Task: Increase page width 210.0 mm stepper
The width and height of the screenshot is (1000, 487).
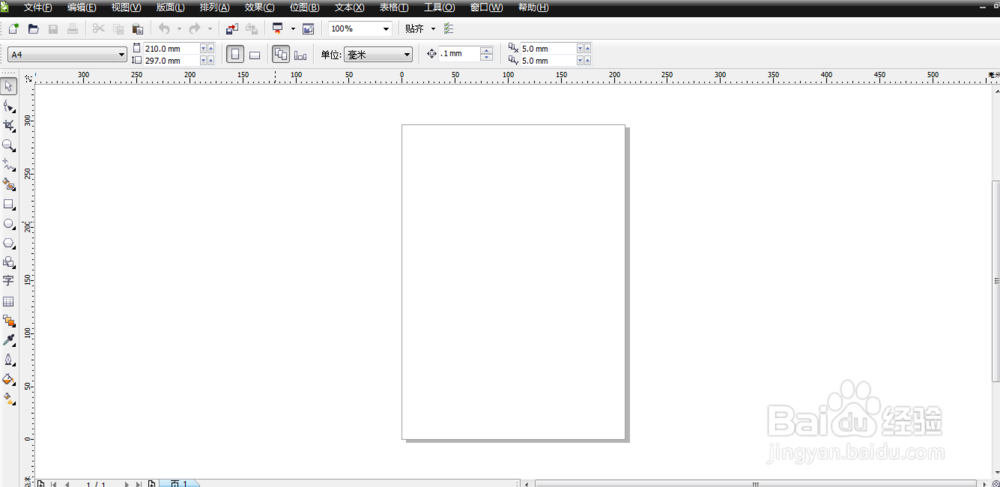Action: (211, 48)
